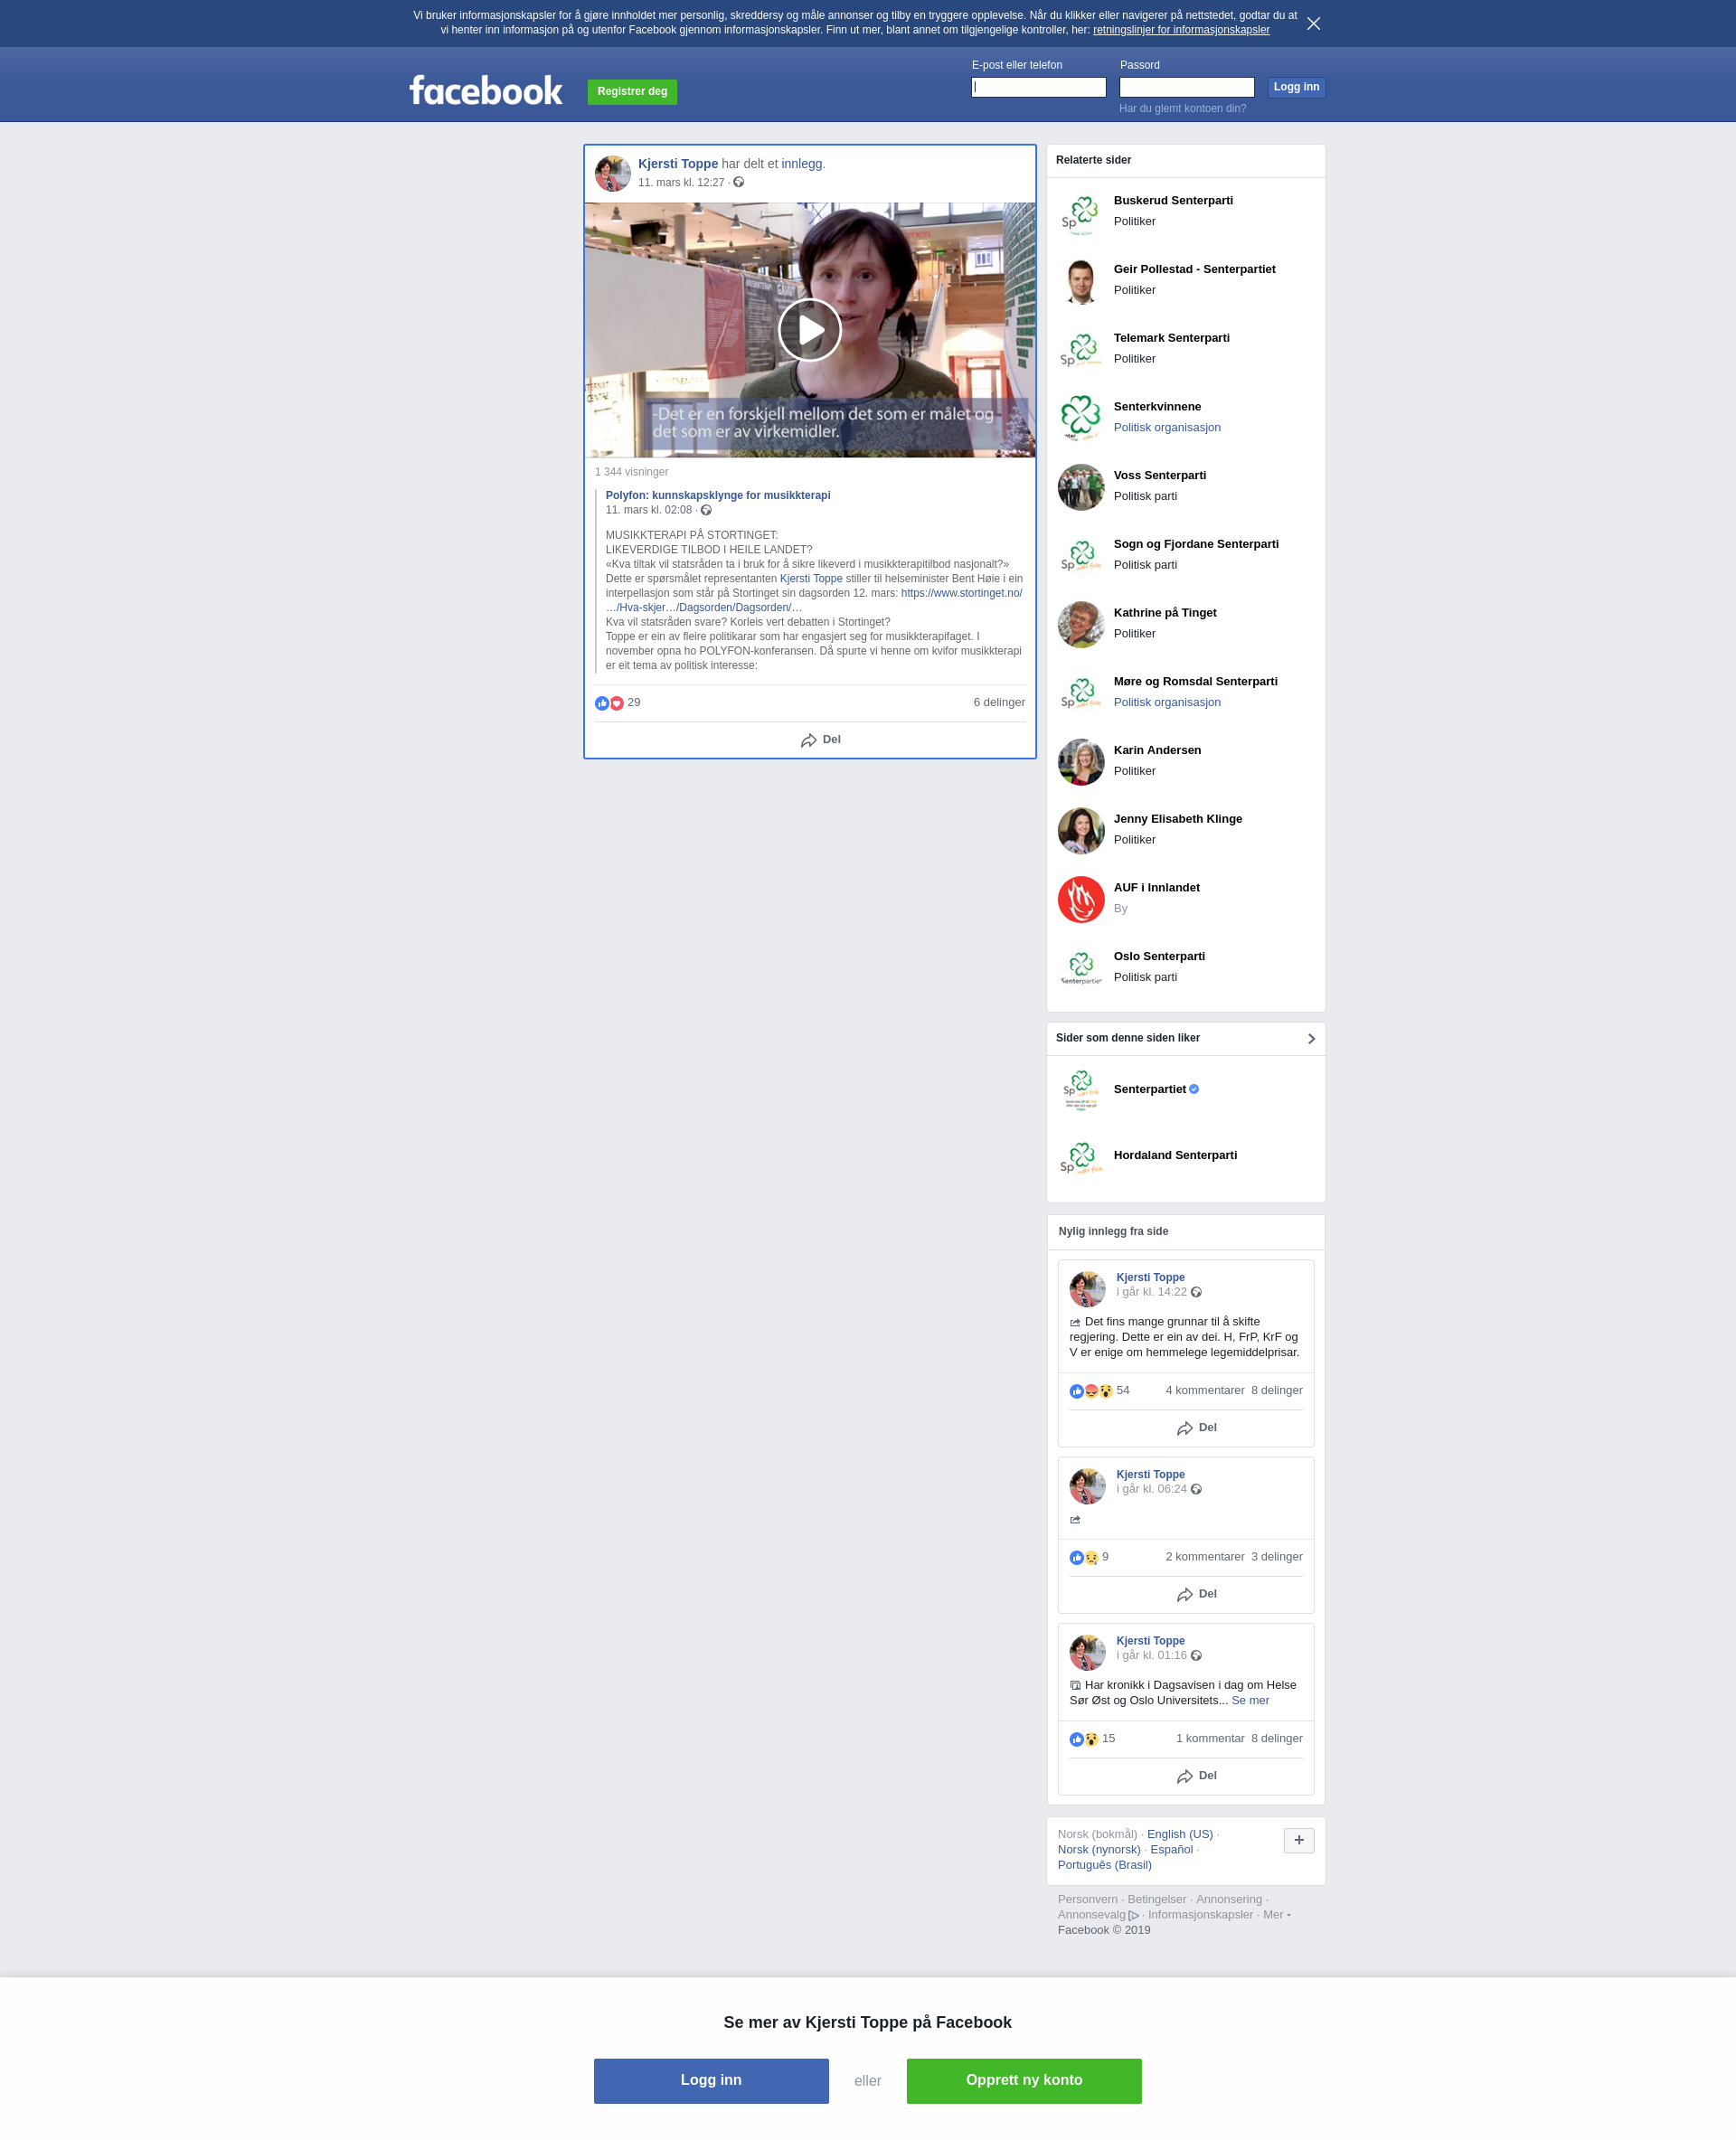Click public globe icon beside 12:27 timestamp
Screen dimensions: 1736x2140
click(738, 182)
